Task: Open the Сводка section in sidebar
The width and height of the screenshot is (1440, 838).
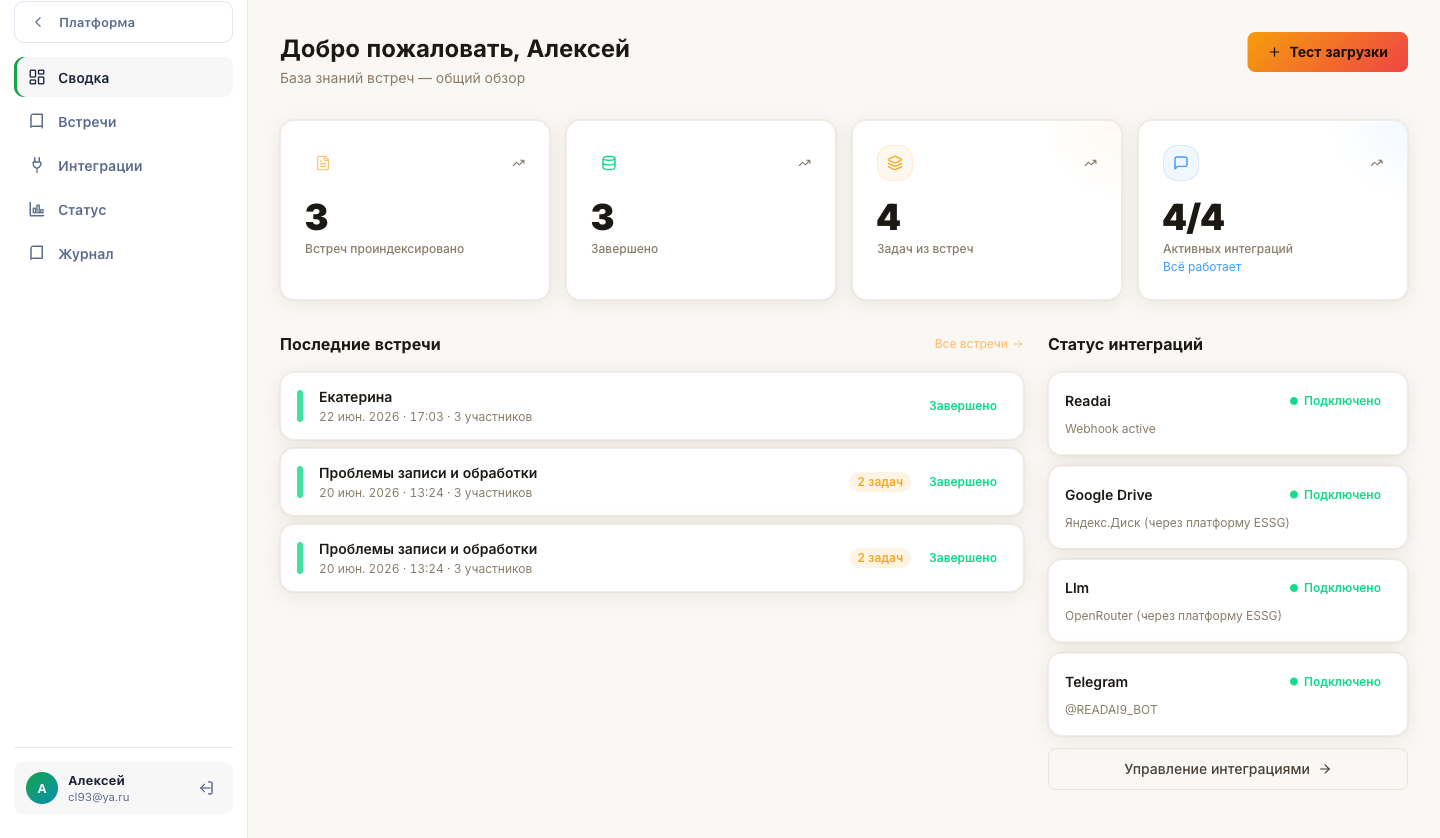Action: [123, 77]
